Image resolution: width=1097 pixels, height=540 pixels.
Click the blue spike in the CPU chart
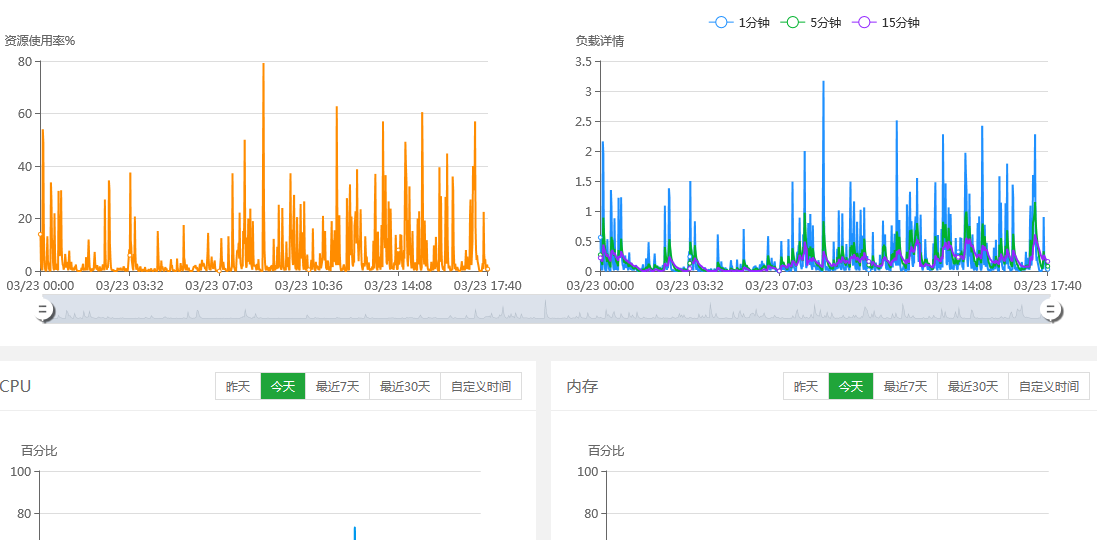pyautogui.click(x=354, y=532)
